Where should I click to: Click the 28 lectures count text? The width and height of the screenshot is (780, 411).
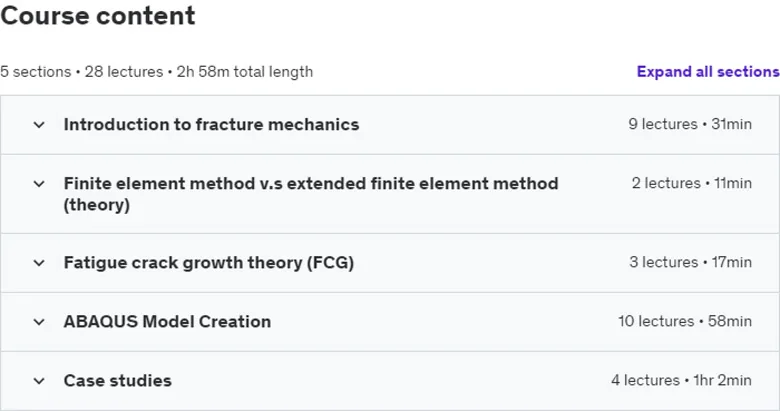pos(124,72)
